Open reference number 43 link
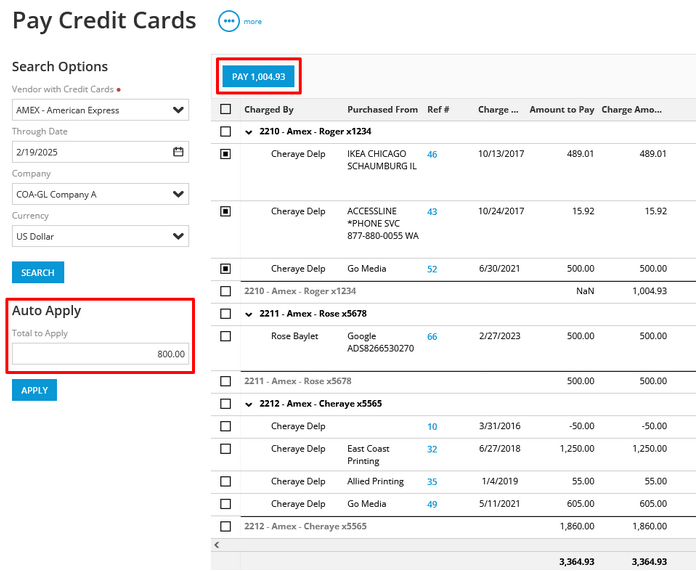The width and height of the screenshot is (698, 571). 432,212
